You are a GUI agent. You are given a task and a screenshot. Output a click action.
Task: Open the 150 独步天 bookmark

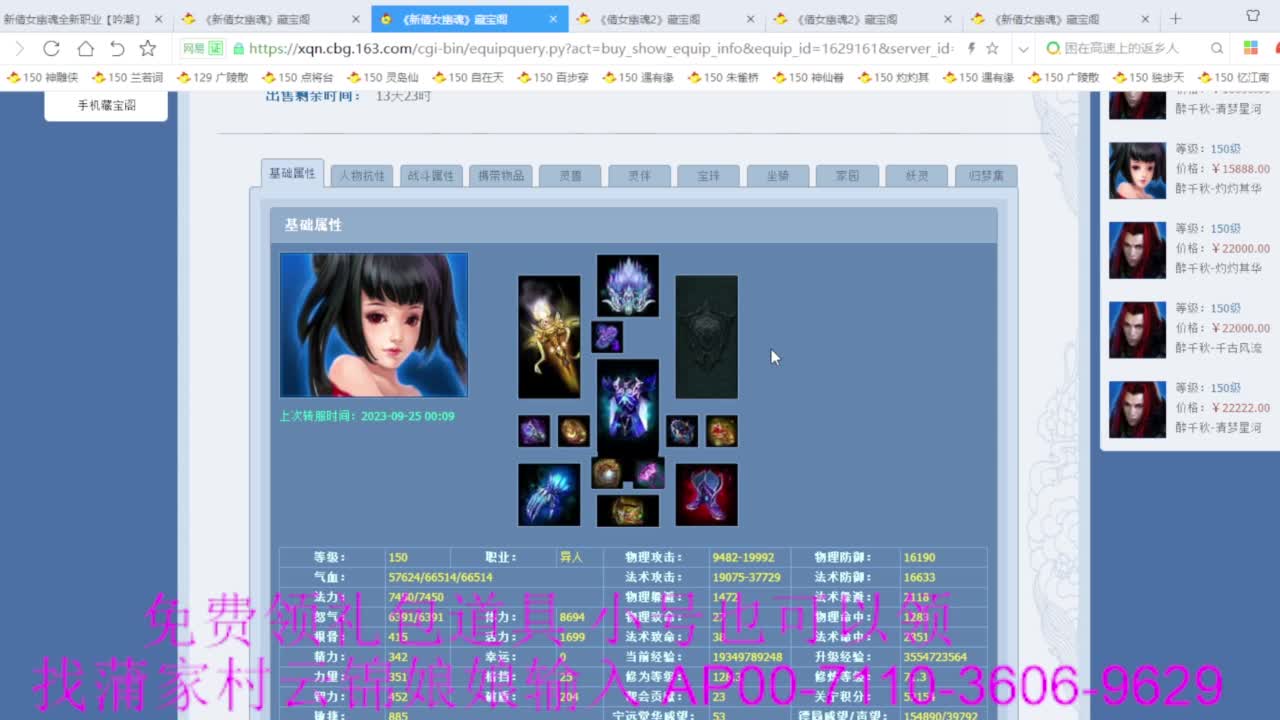(x=1147, y=77)
